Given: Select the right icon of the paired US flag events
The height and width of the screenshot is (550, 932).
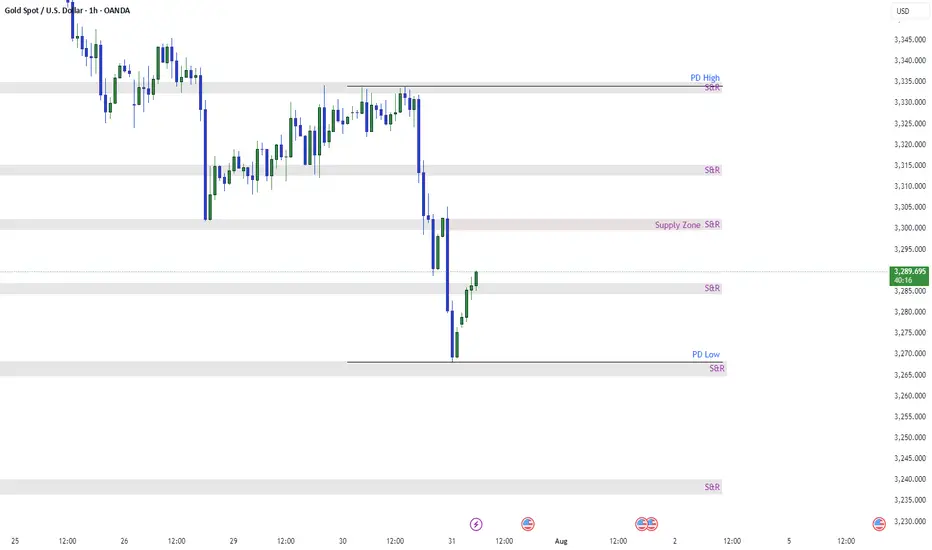Looking at the screenshot, I should click(652, 524).
